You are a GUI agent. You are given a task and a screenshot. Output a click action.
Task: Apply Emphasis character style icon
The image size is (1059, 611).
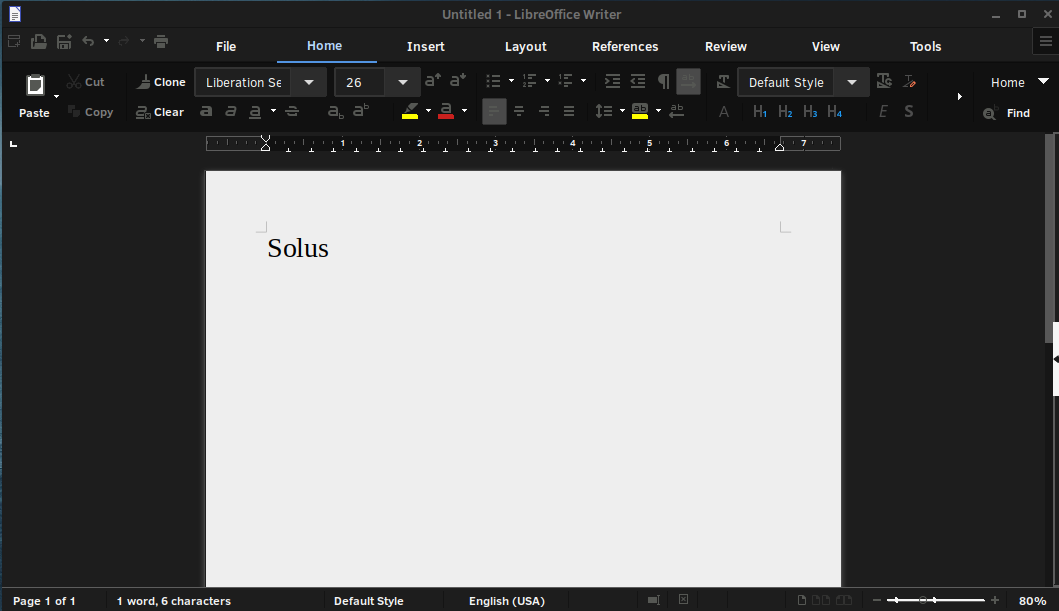(883, 111)
